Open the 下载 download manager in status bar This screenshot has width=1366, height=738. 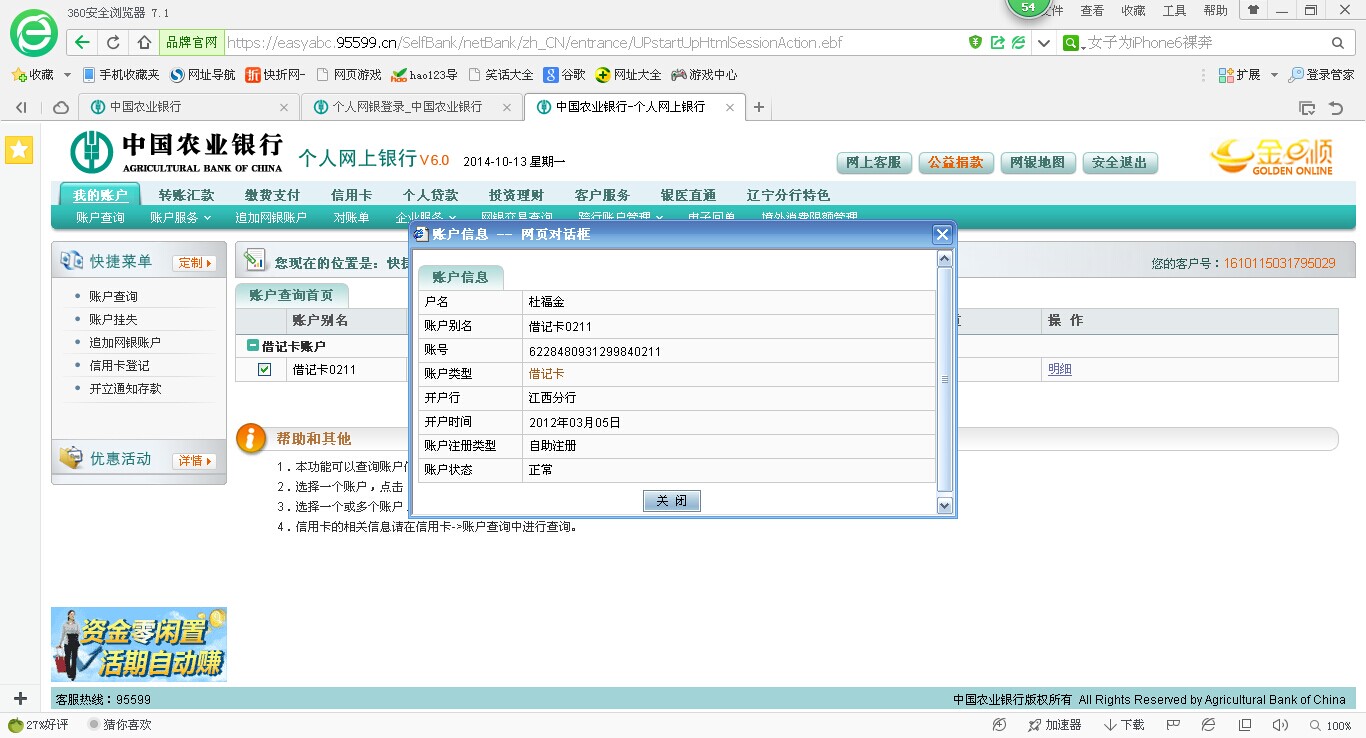(1124, 725)
